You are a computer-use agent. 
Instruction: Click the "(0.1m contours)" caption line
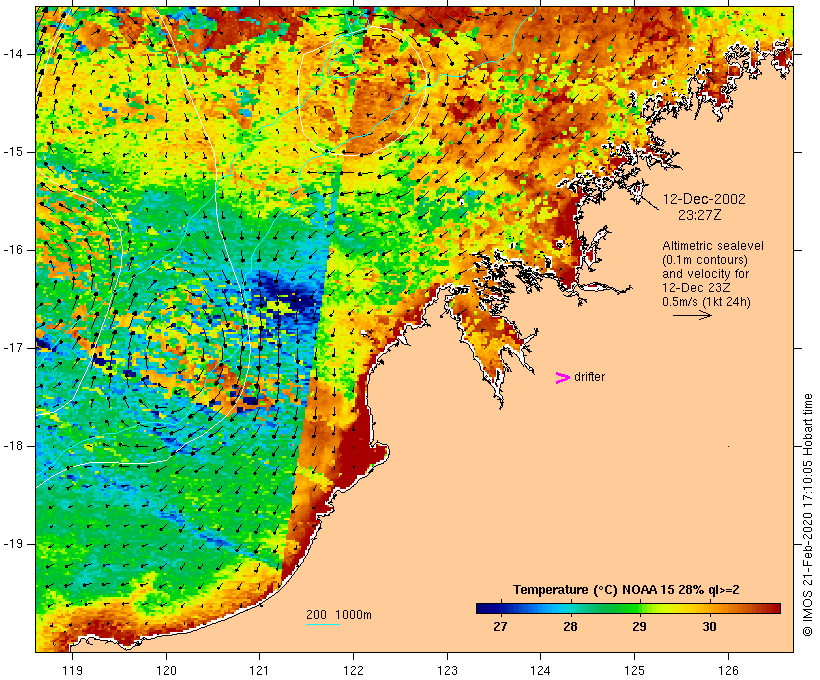tap(705, 260)
